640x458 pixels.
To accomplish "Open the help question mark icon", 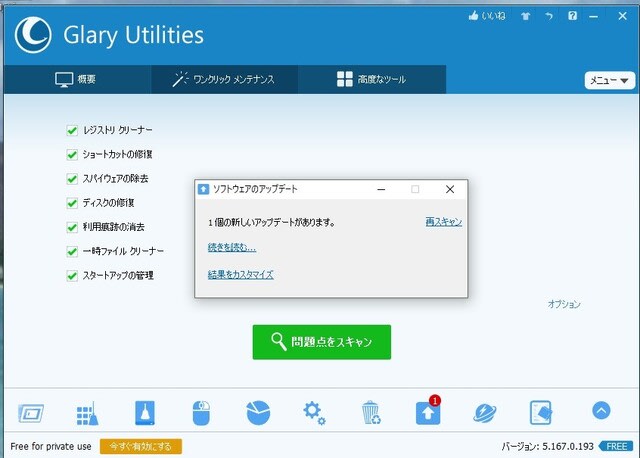I will (573, 16).
